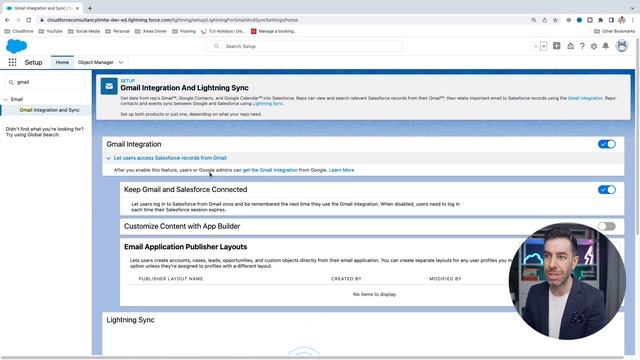Open the Cloudforce bookmarks folder
Screen dimensions: 640x360
click(19, 31)
